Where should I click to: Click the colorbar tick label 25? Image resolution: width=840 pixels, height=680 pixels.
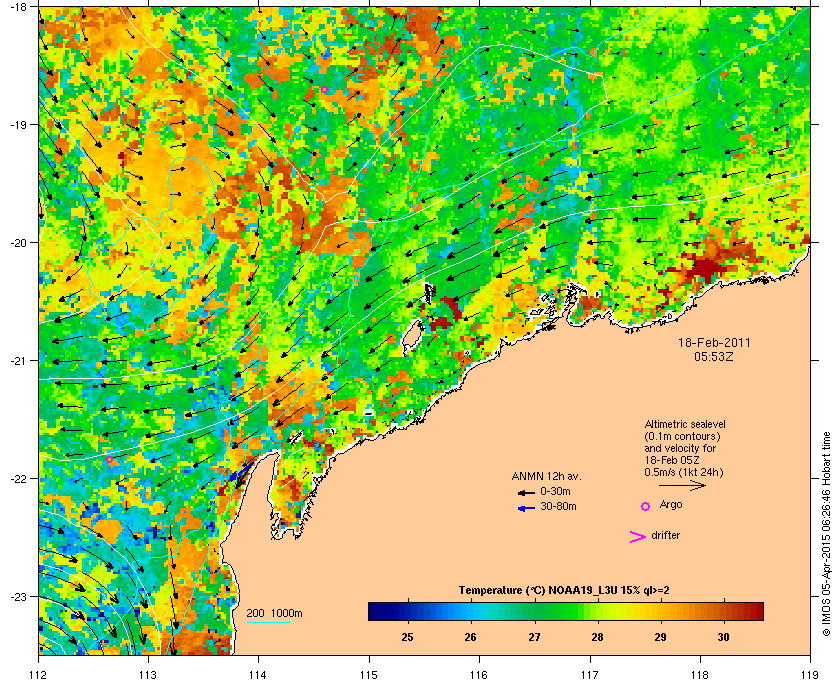(x=408, y=637)
